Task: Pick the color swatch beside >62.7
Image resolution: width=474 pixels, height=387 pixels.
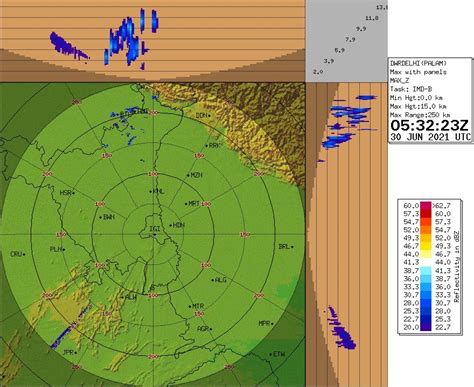Action: pyautogui.click(x=426, y=205)
